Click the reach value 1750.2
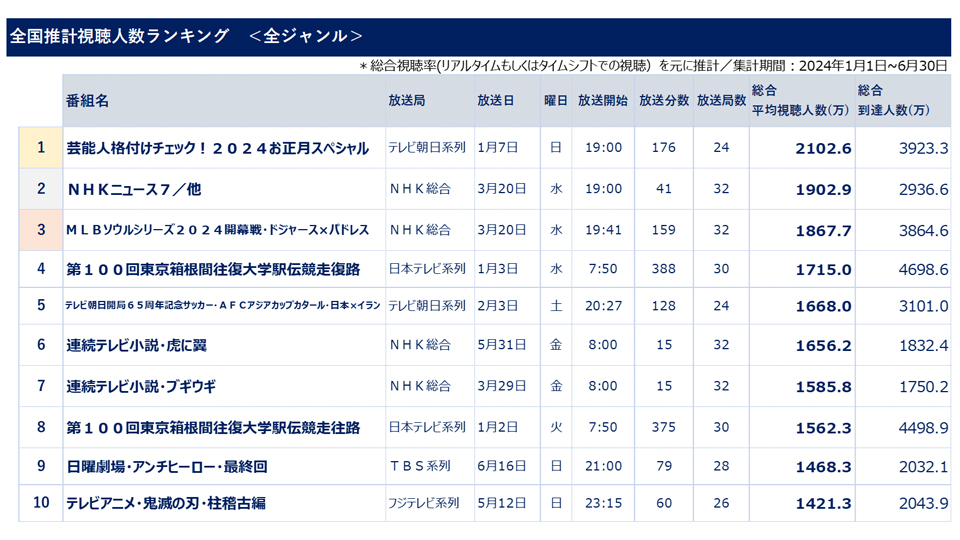 click(923, 387)
